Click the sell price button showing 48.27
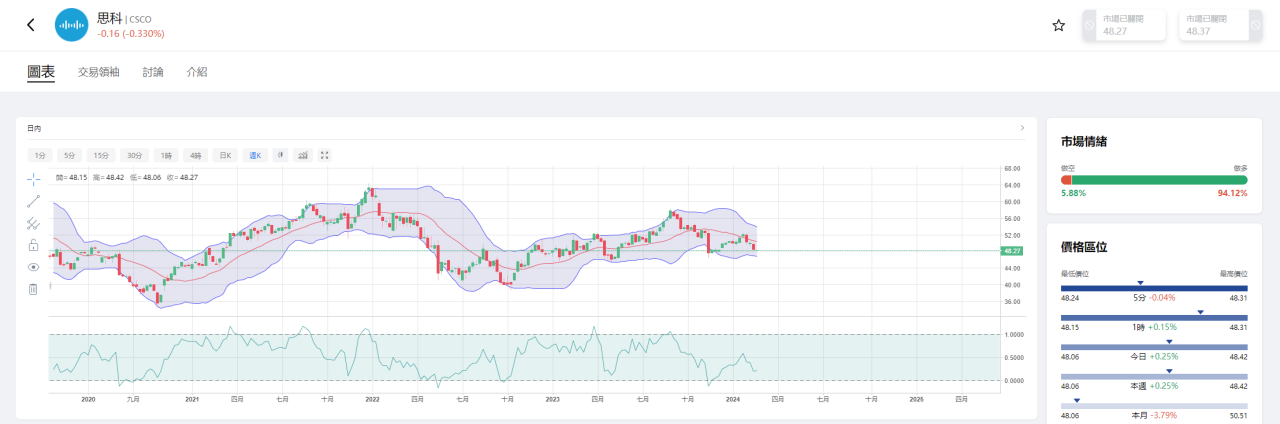This screenshot has height=424, width=1280. [x=1125, y=25]
